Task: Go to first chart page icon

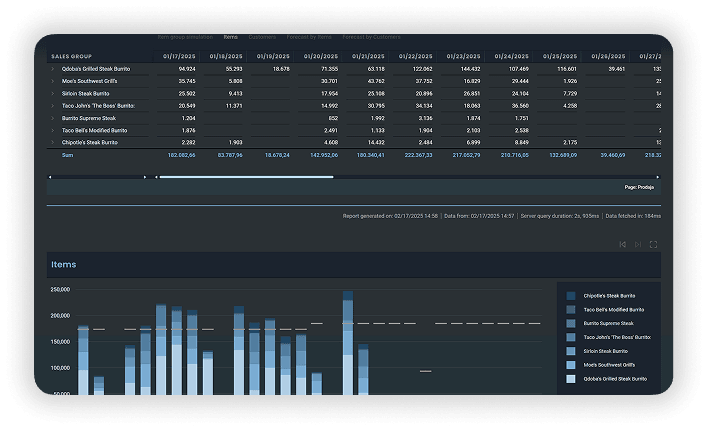Action: click(x=623, y=244)
